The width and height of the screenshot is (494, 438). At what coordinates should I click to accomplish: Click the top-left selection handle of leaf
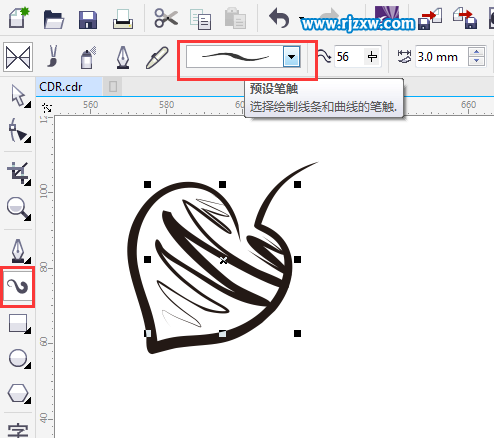(147, 184)
